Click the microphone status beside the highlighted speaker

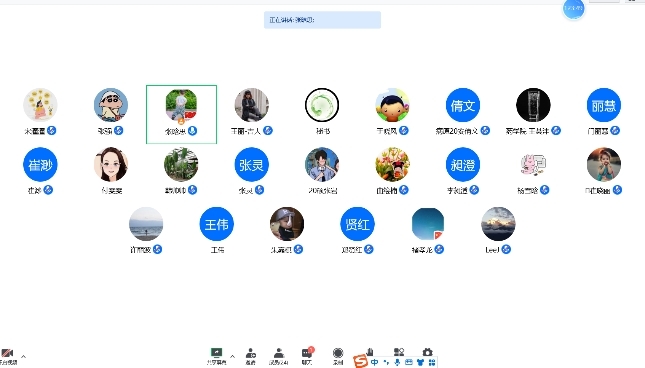pyautogui.click(x=192, y=131)
